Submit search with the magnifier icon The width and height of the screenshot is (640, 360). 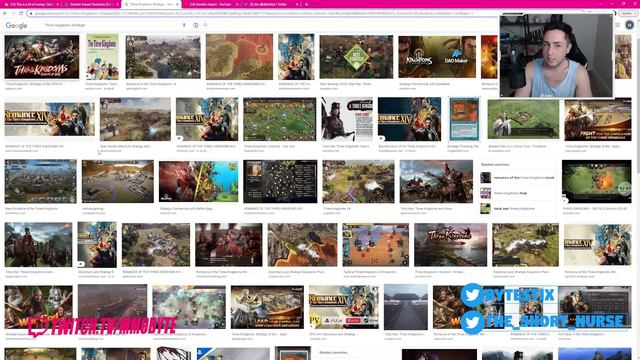(206, 25)
